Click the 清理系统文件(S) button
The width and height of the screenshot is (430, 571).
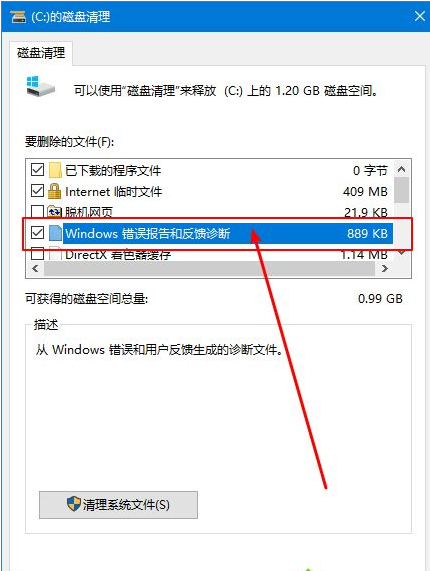point(118,505)
